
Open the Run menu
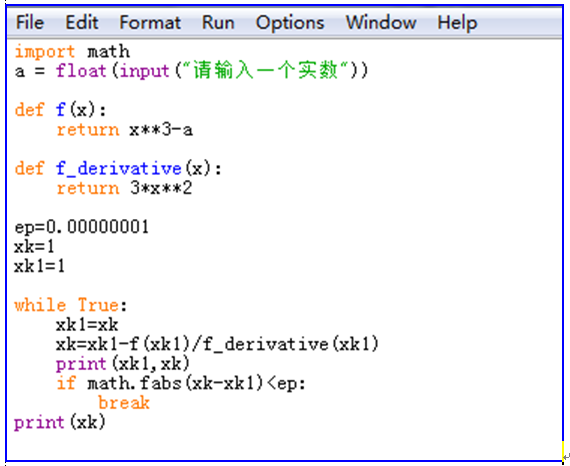tap(218, 23)
